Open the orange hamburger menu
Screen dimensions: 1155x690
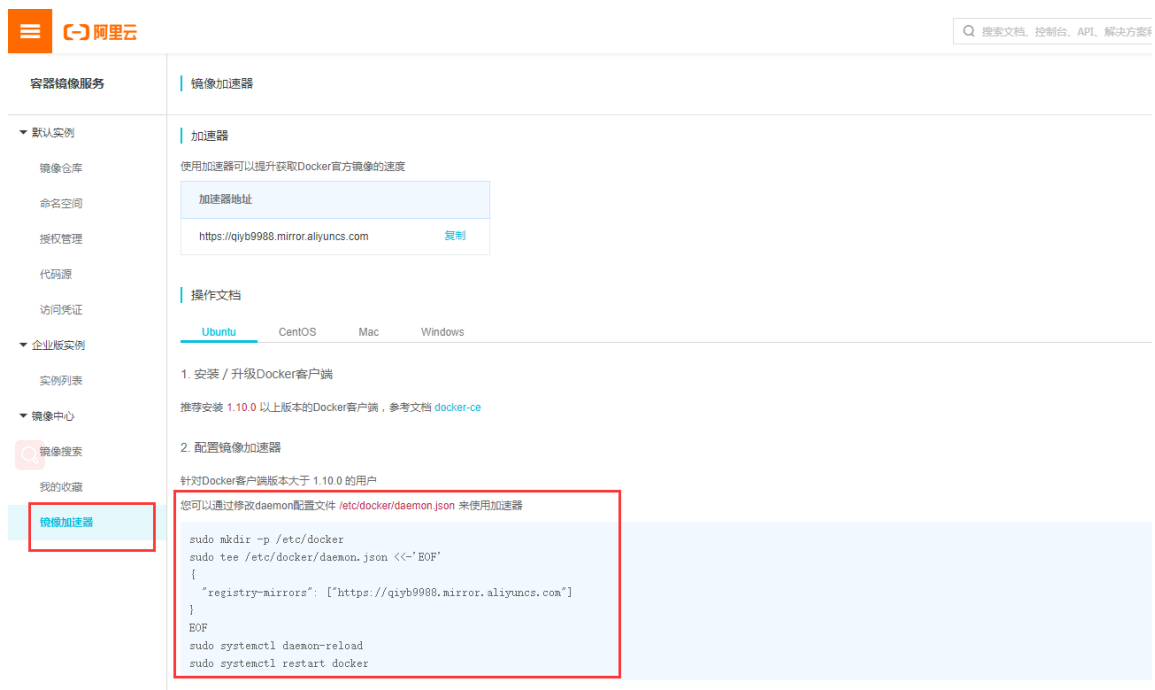30,31
